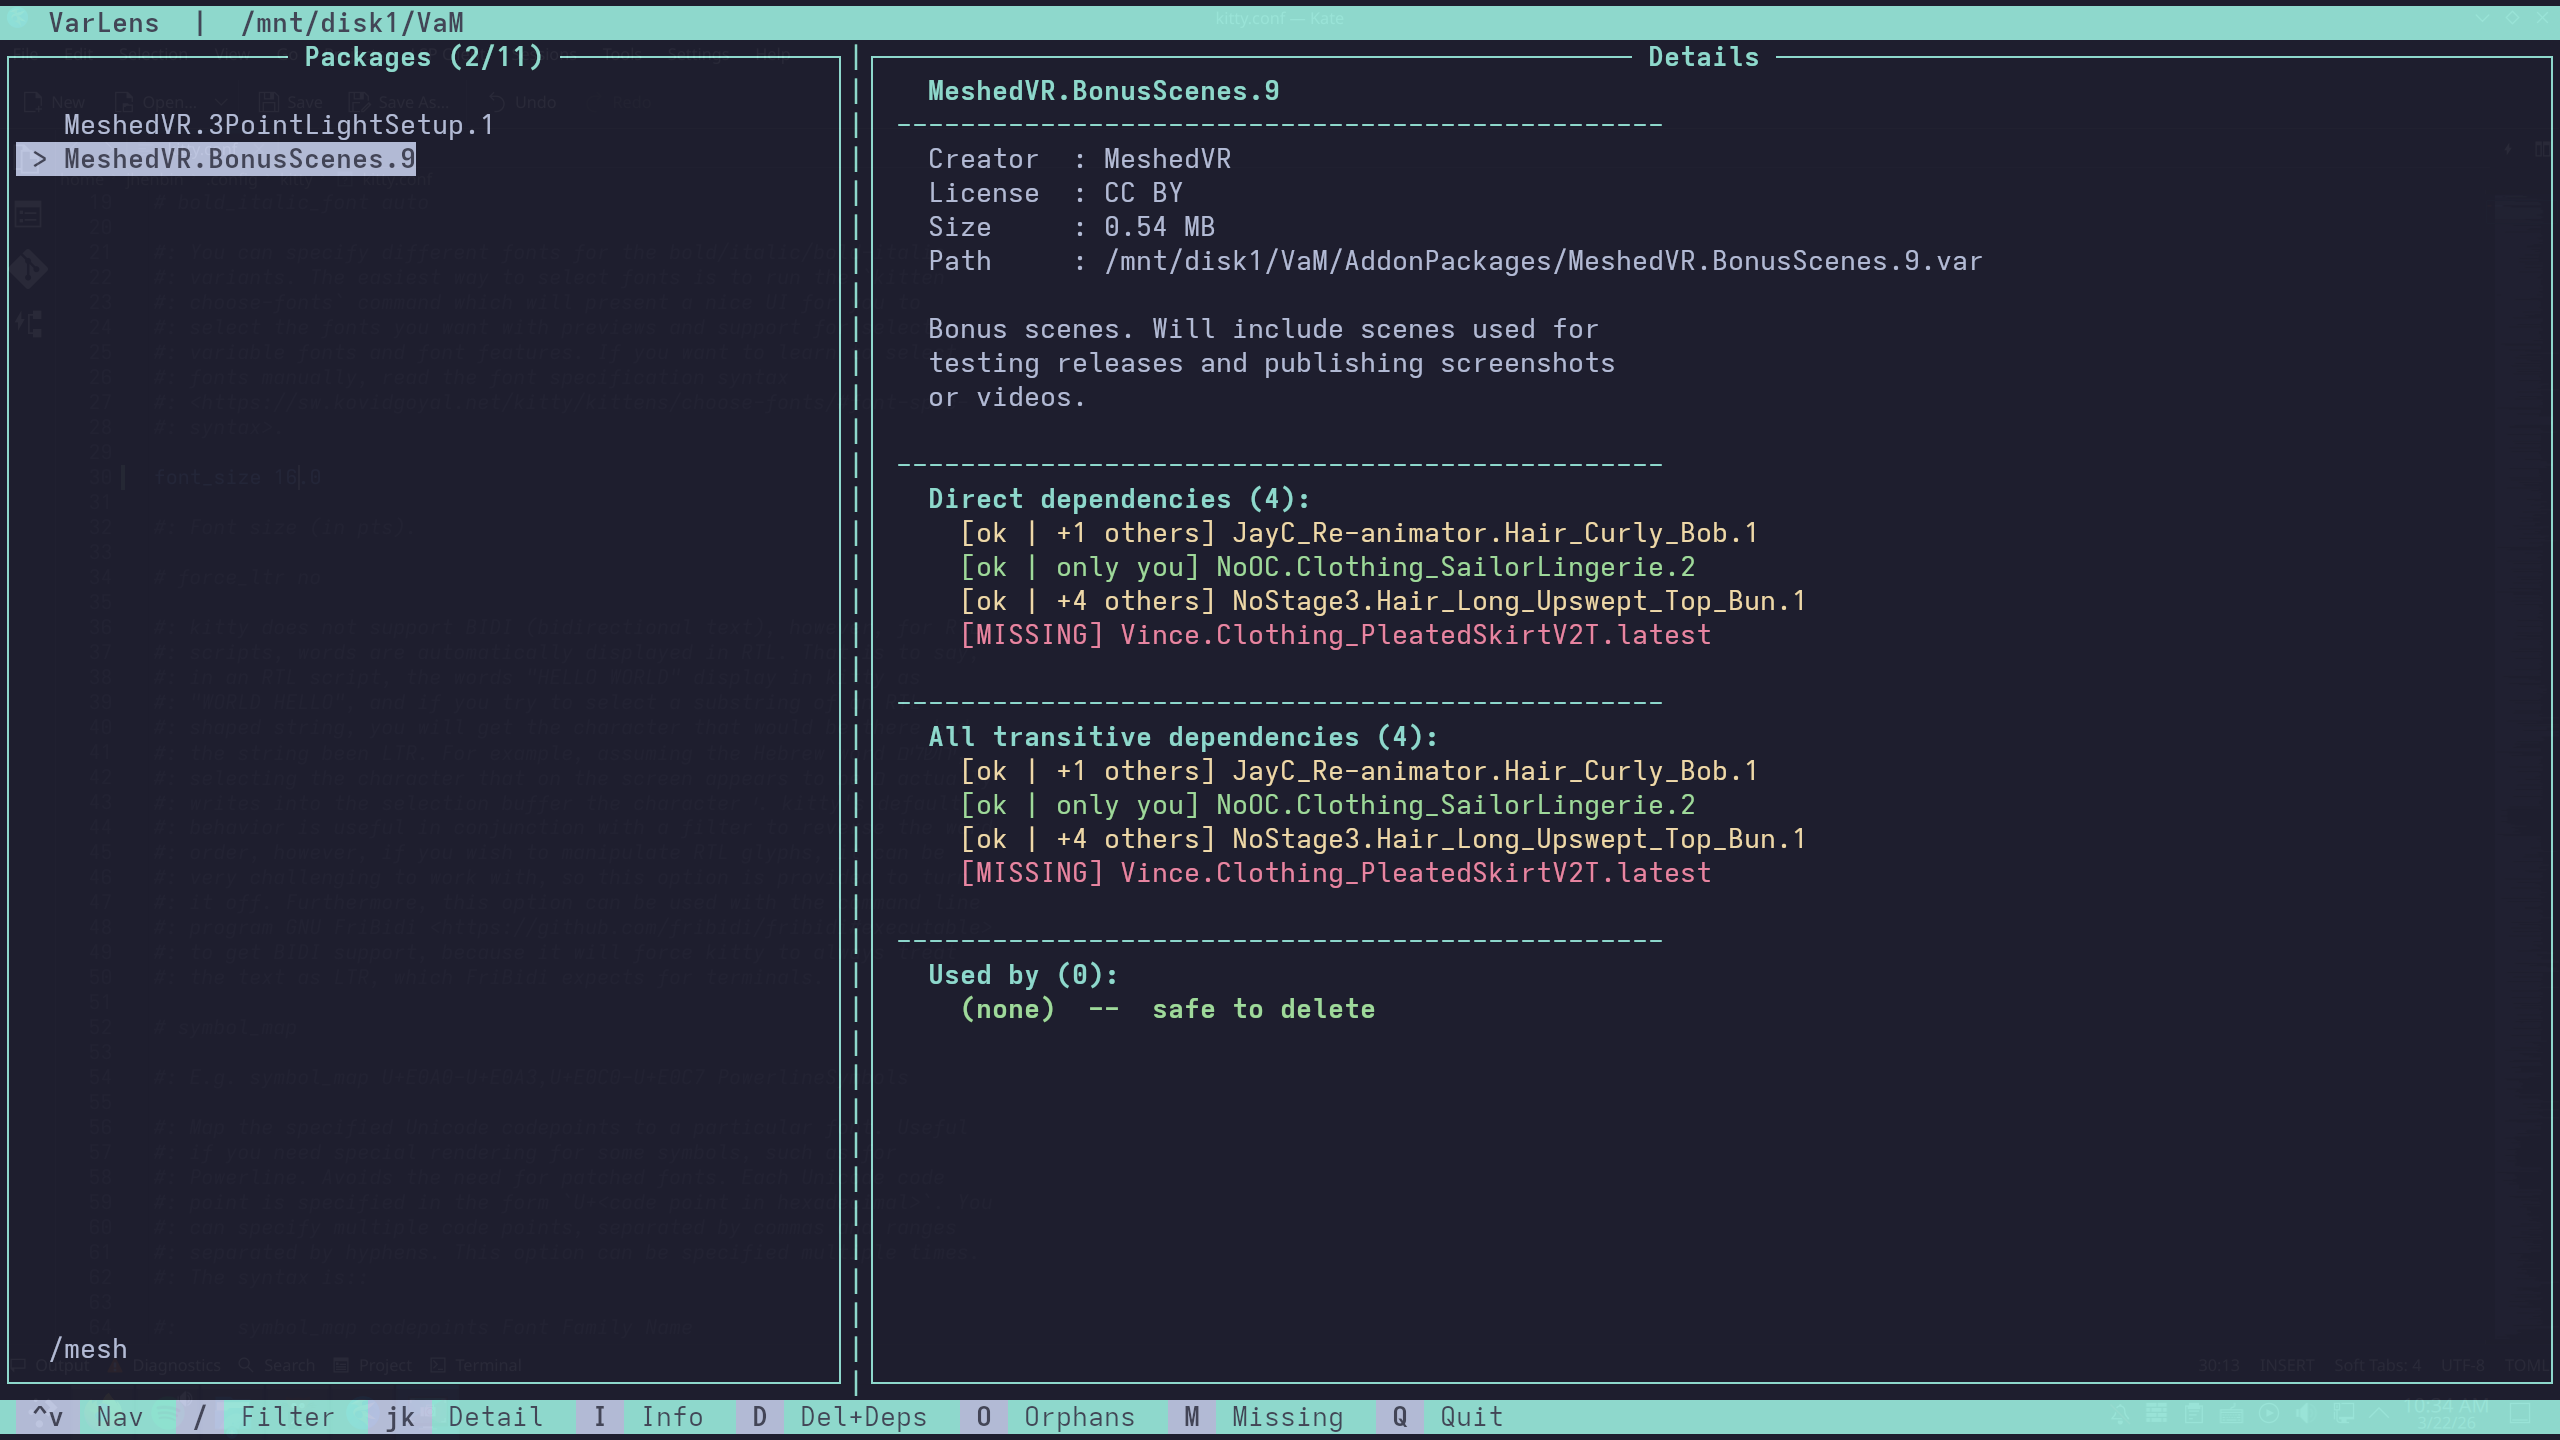Open NoOC.Clothing_SailorLingerie.2 under Direct dependencies
Screen dimensions: 2560x1440
1455,567
